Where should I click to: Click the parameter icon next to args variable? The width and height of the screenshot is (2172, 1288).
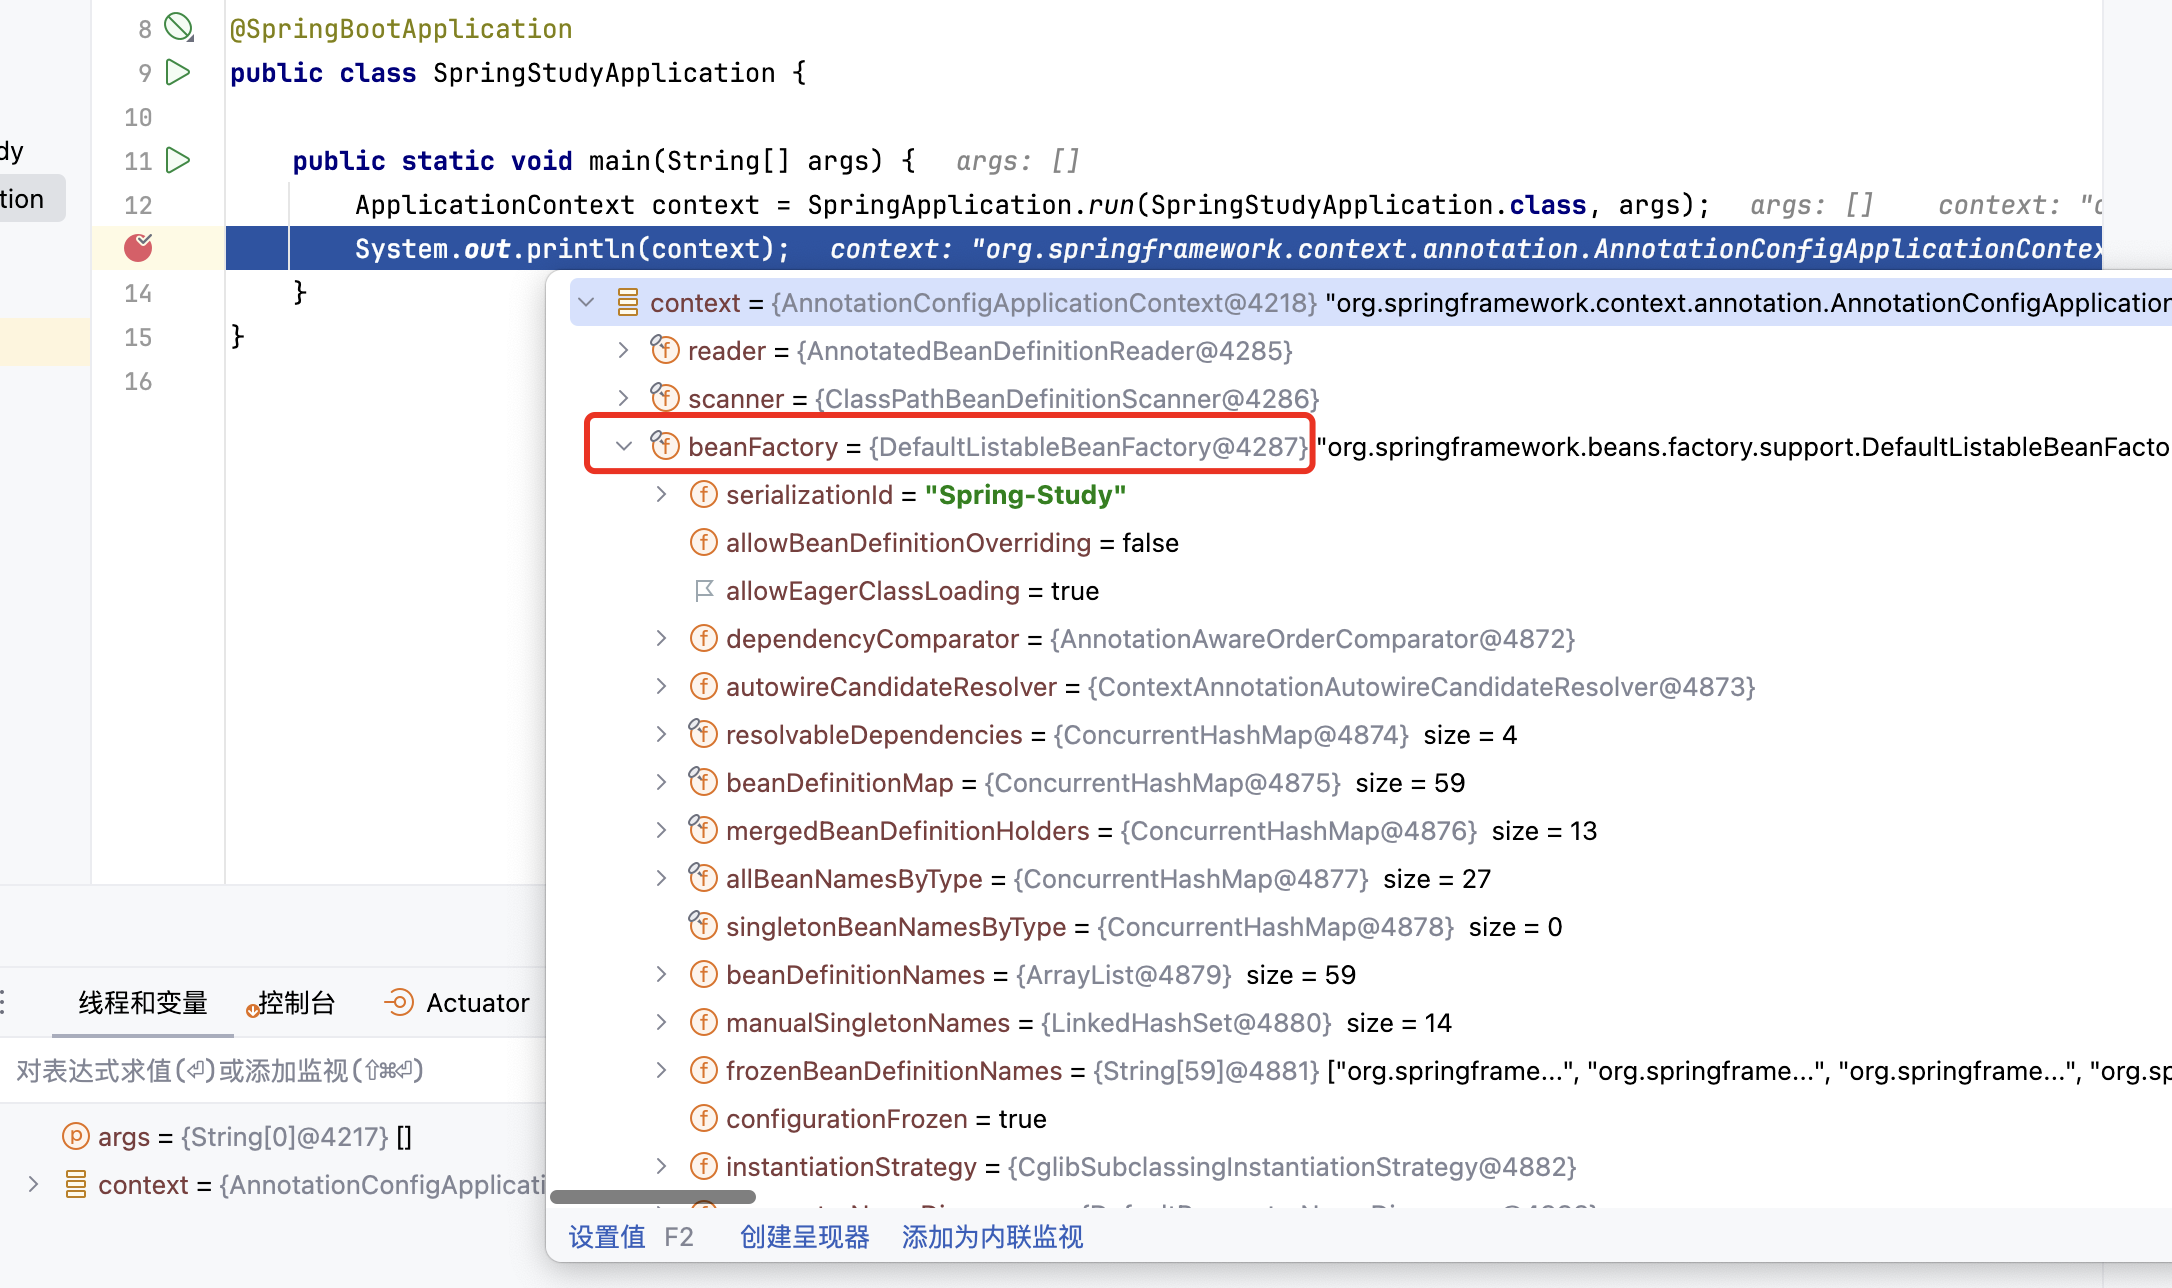tap(76, 1136)
